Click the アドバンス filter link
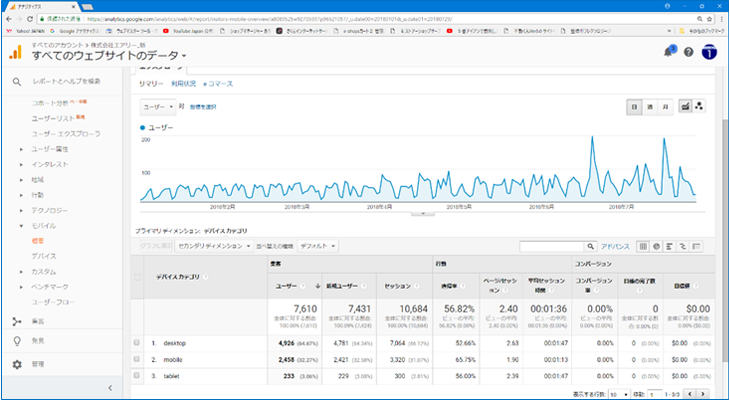Viewport: 730px width, 400px height. 615,246
